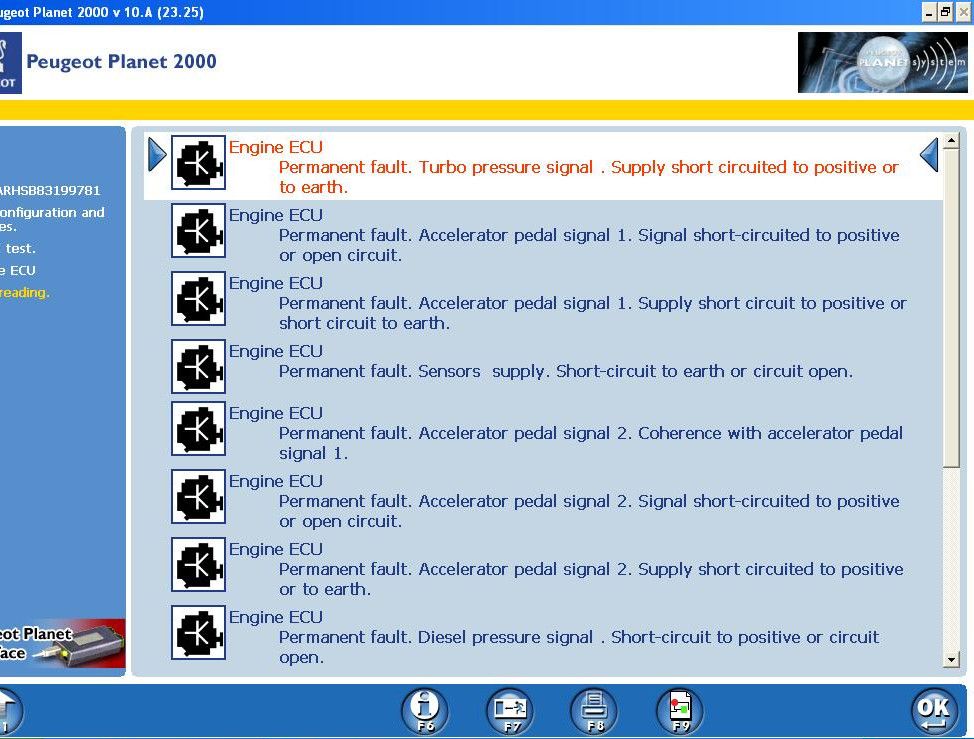Click engine icon for pedal signal 2 coherence fault
The height and width of the screenshot is (739, 974).
coord(198,428)
